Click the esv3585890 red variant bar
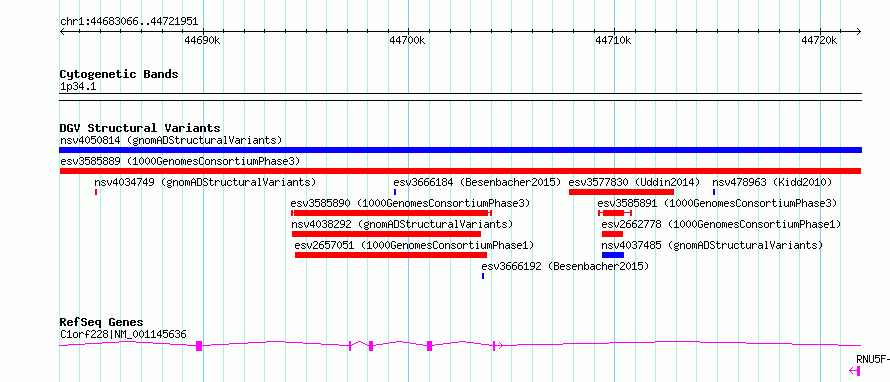The width and height of the screenshot is (890, 382). 391,213
